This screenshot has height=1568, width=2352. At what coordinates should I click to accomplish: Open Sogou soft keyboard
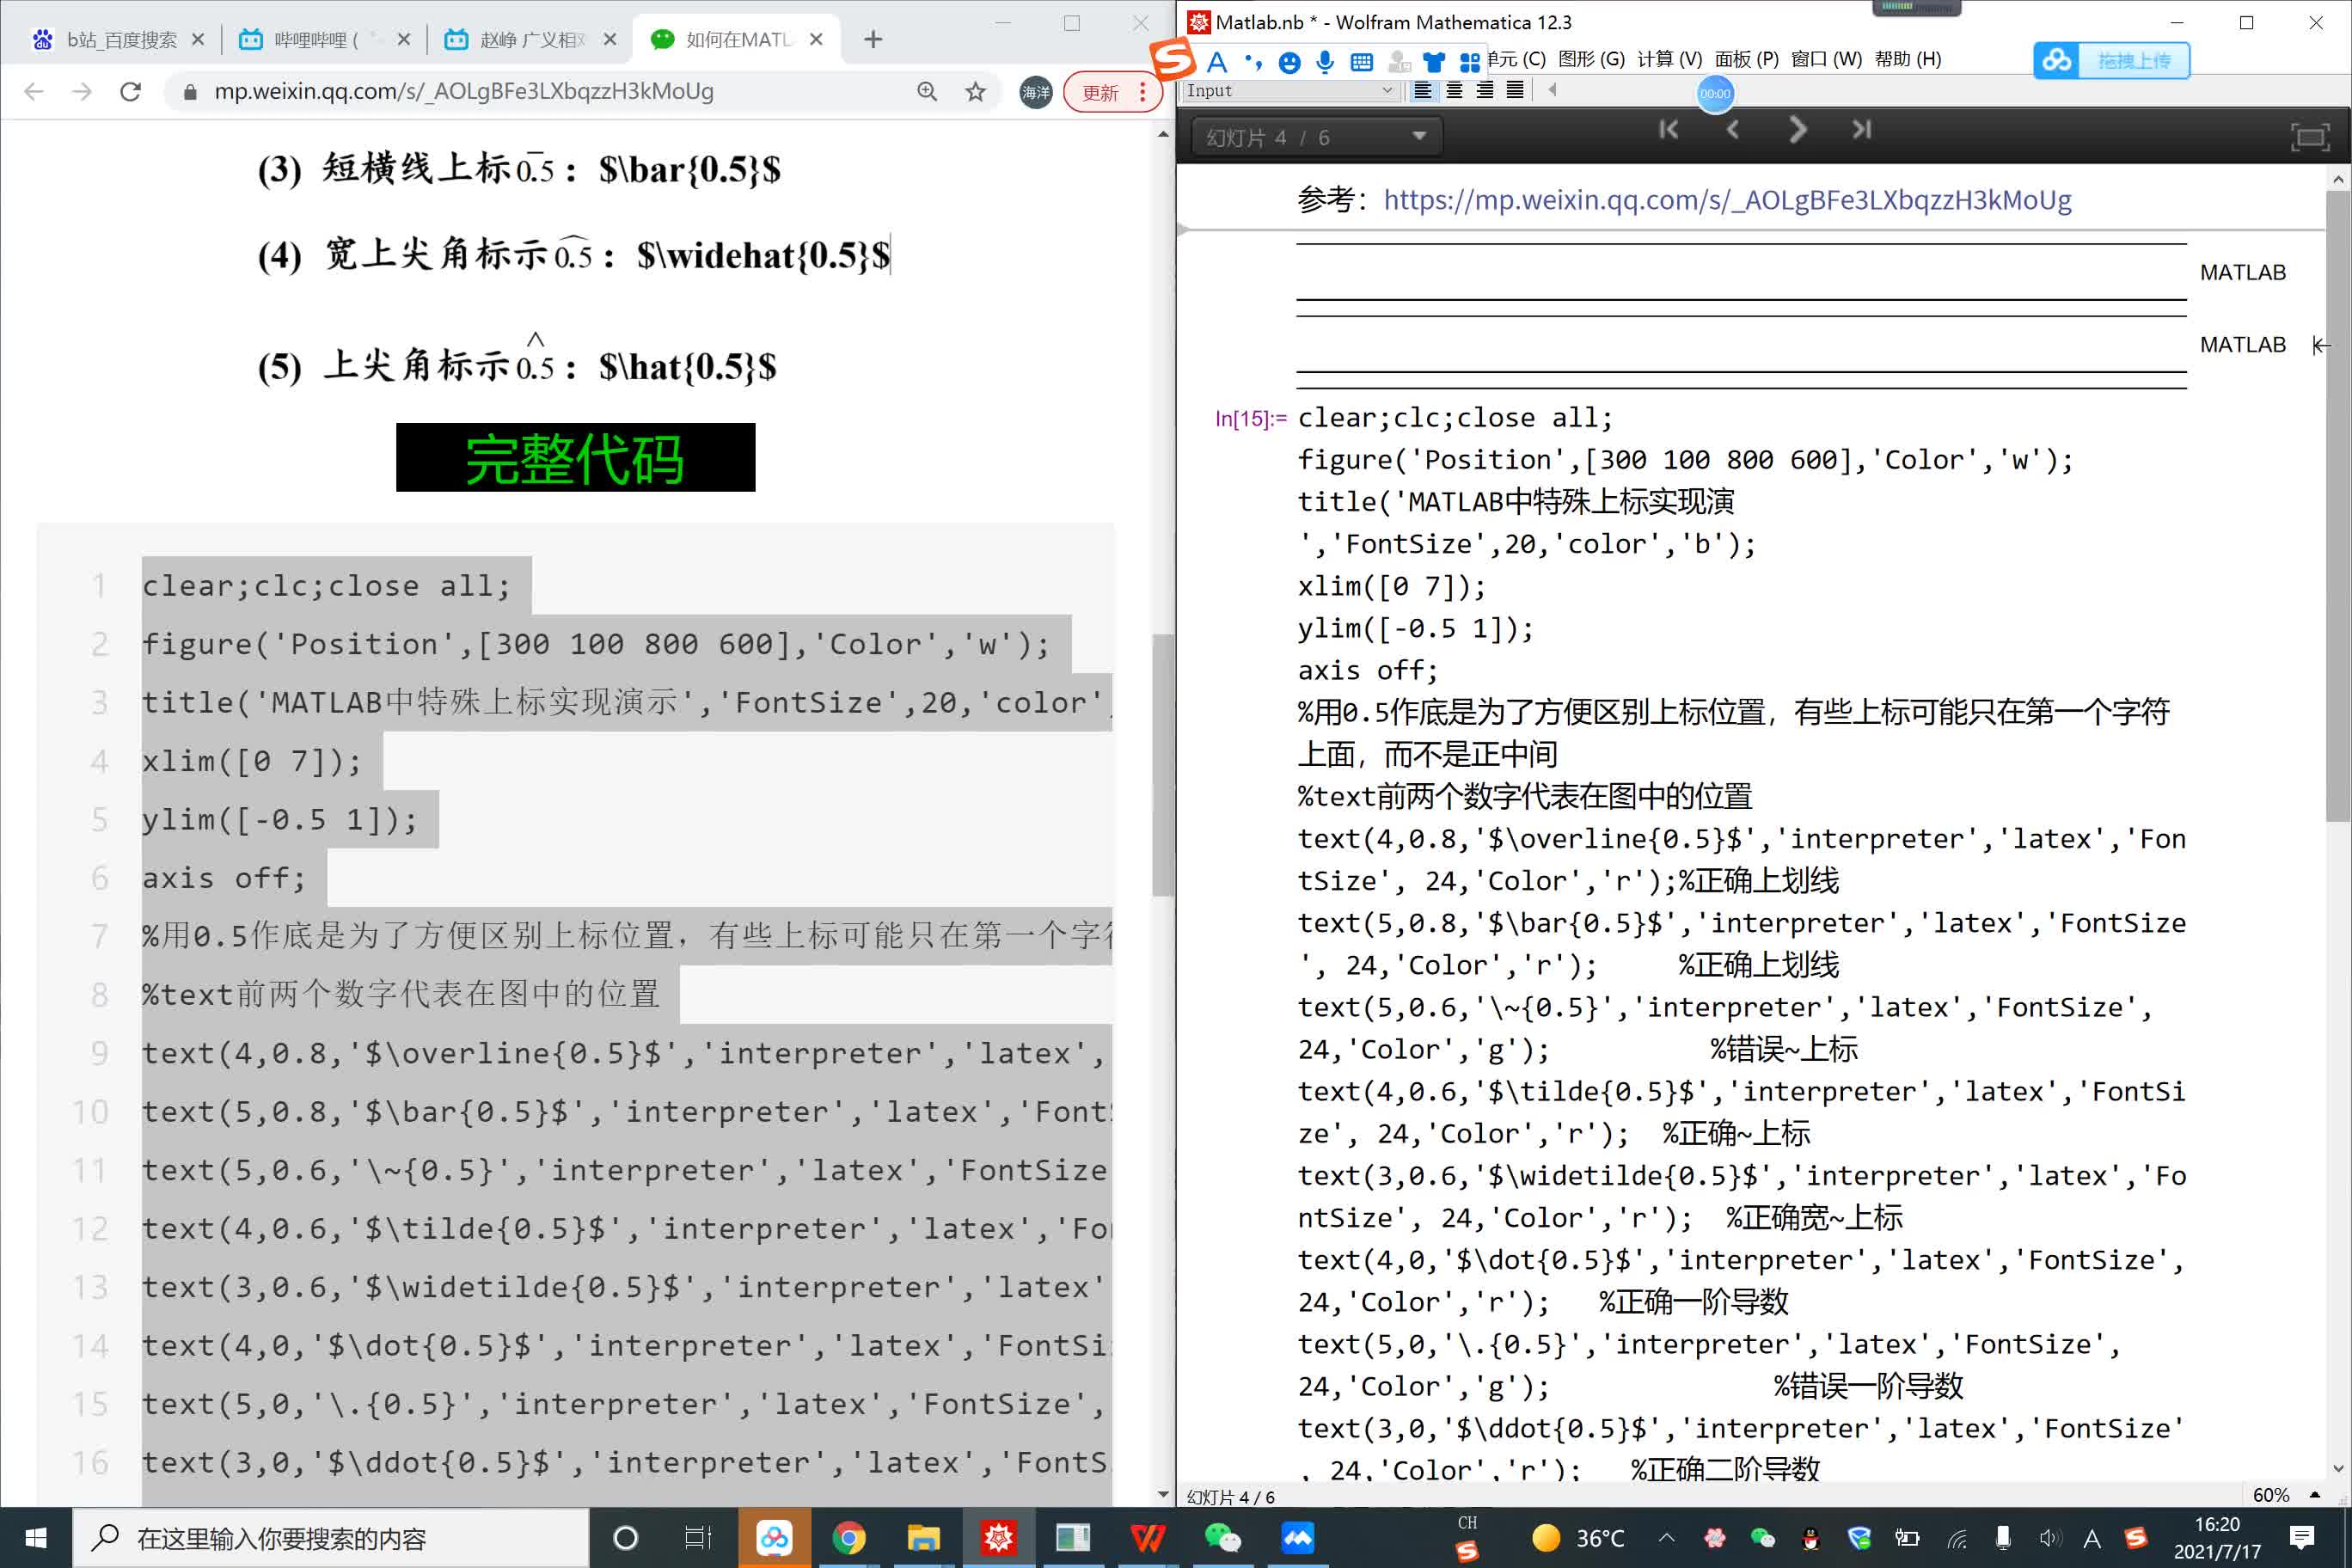pos(1362,63)
